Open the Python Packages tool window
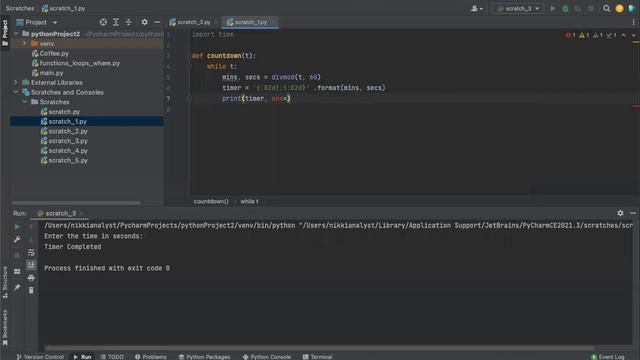Image resolution: width=640 pixels, height=360 pixels. [x=204, y=357]
